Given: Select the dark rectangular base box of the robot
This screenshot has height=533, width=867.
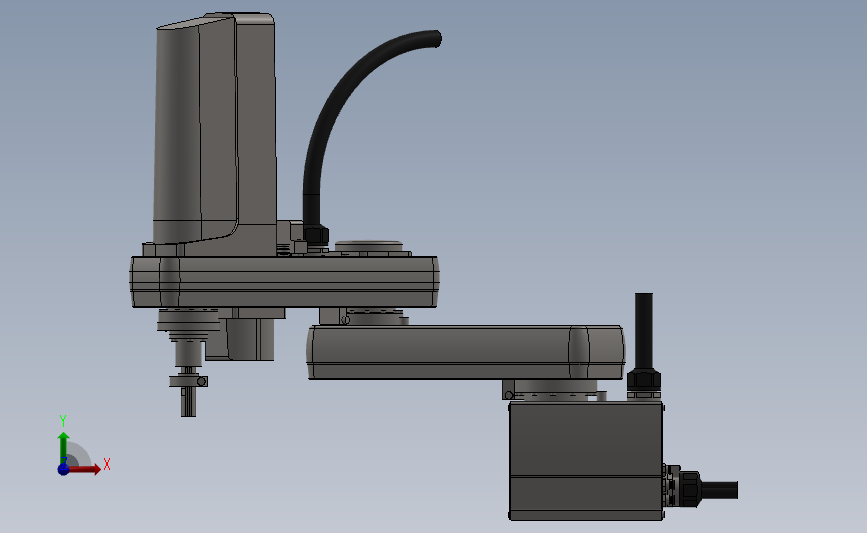Looking at the screenshot, I should tap(586, 460).
